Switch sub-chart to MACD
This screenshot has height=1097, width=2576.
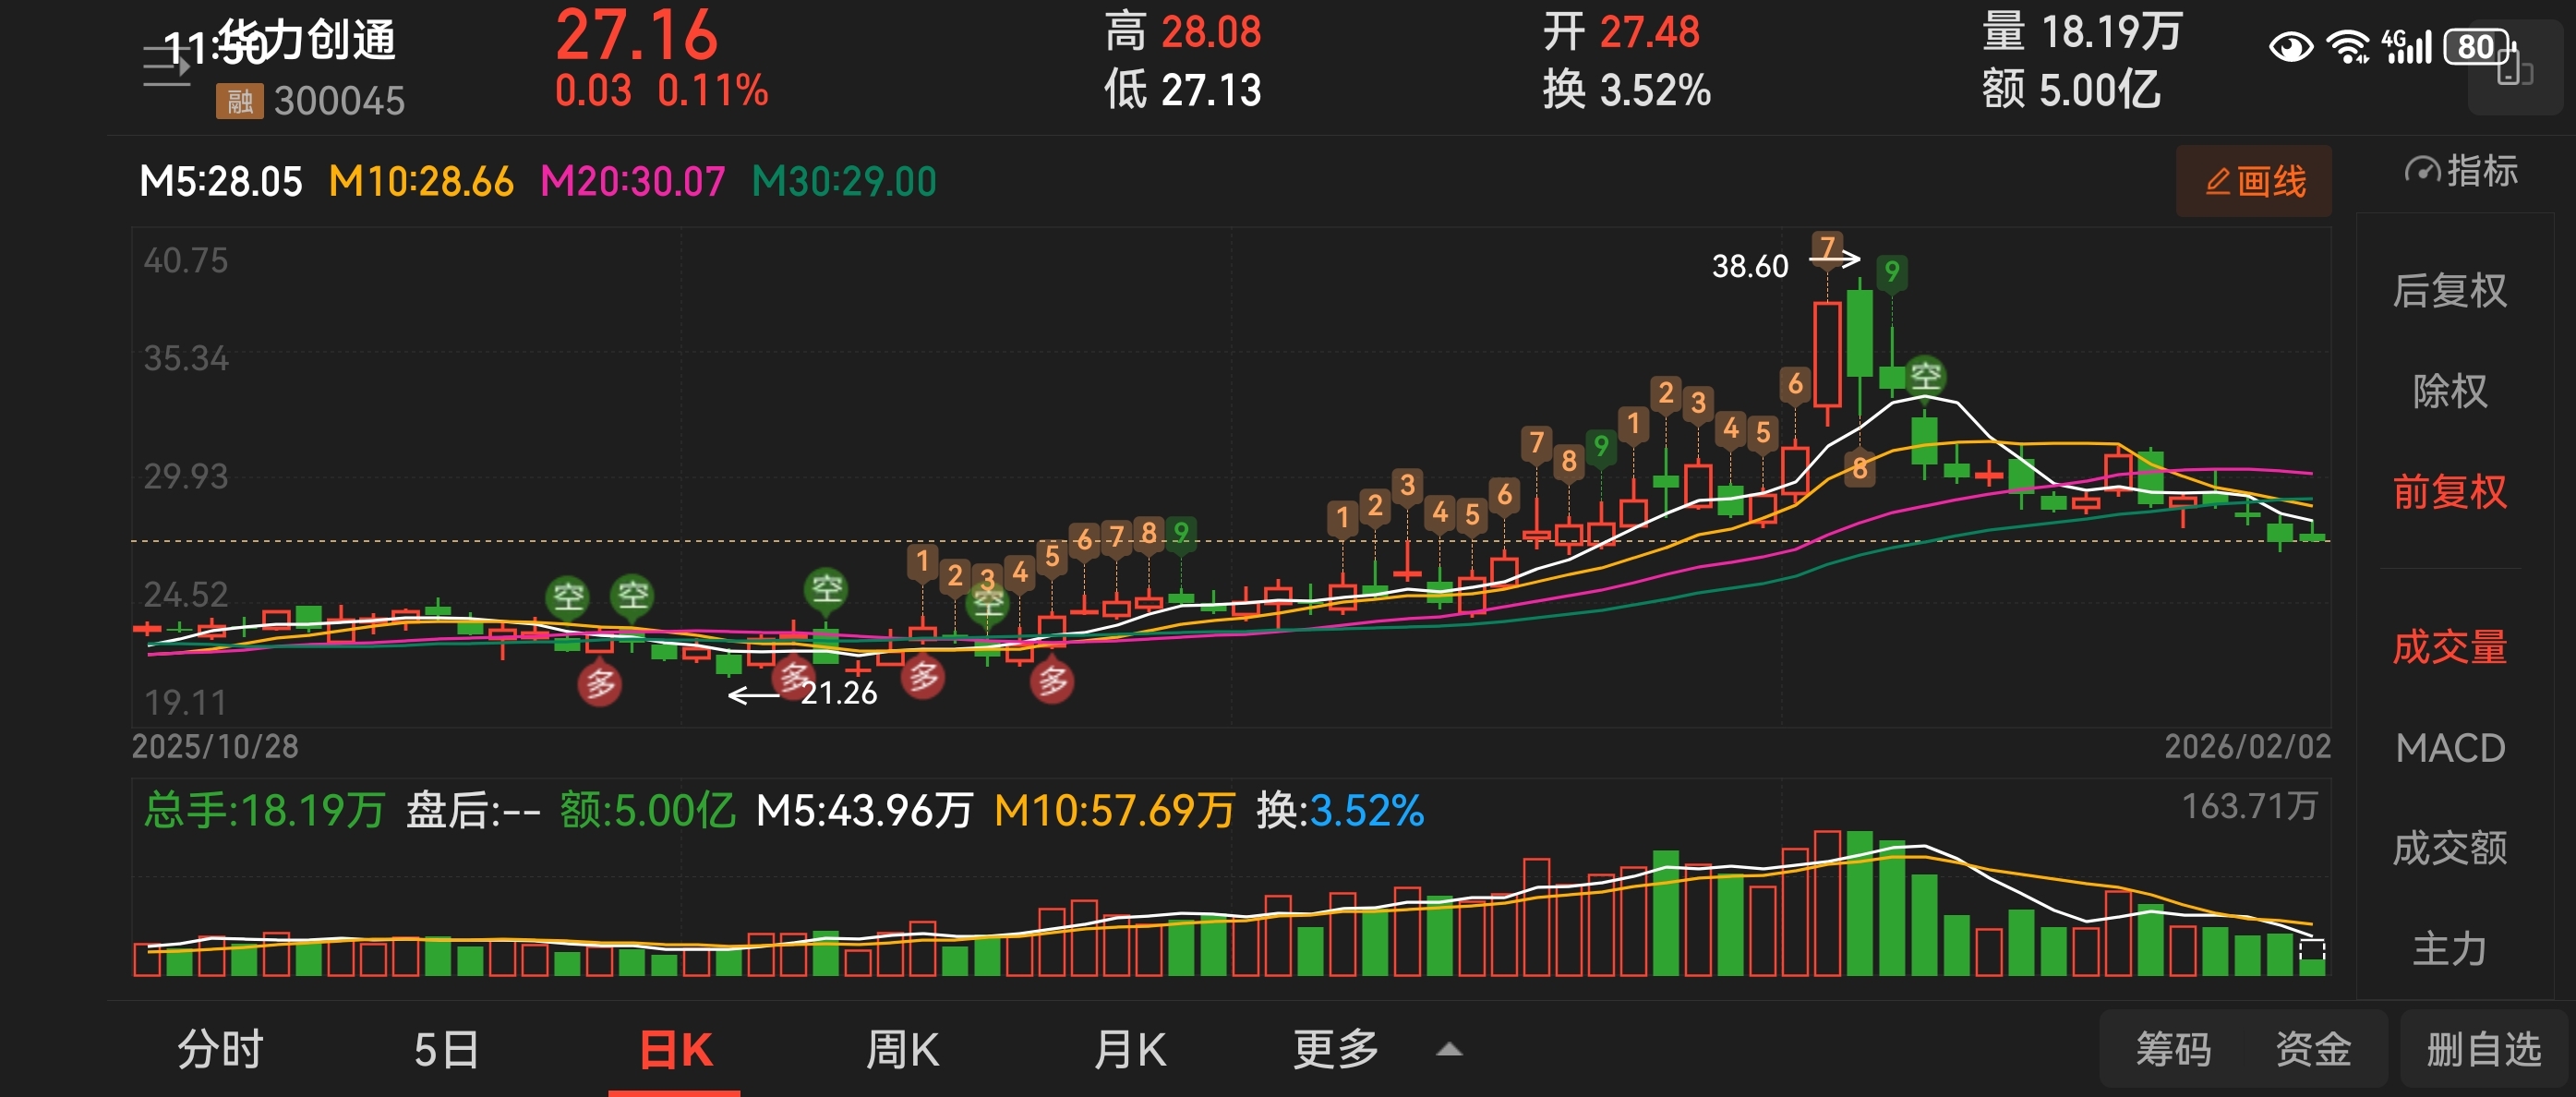[2449, 748]
